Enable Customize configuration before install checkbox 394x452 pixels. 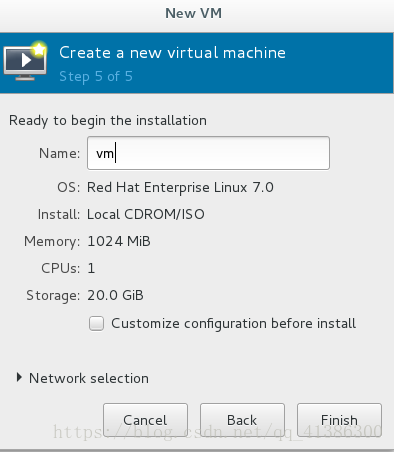96,323
